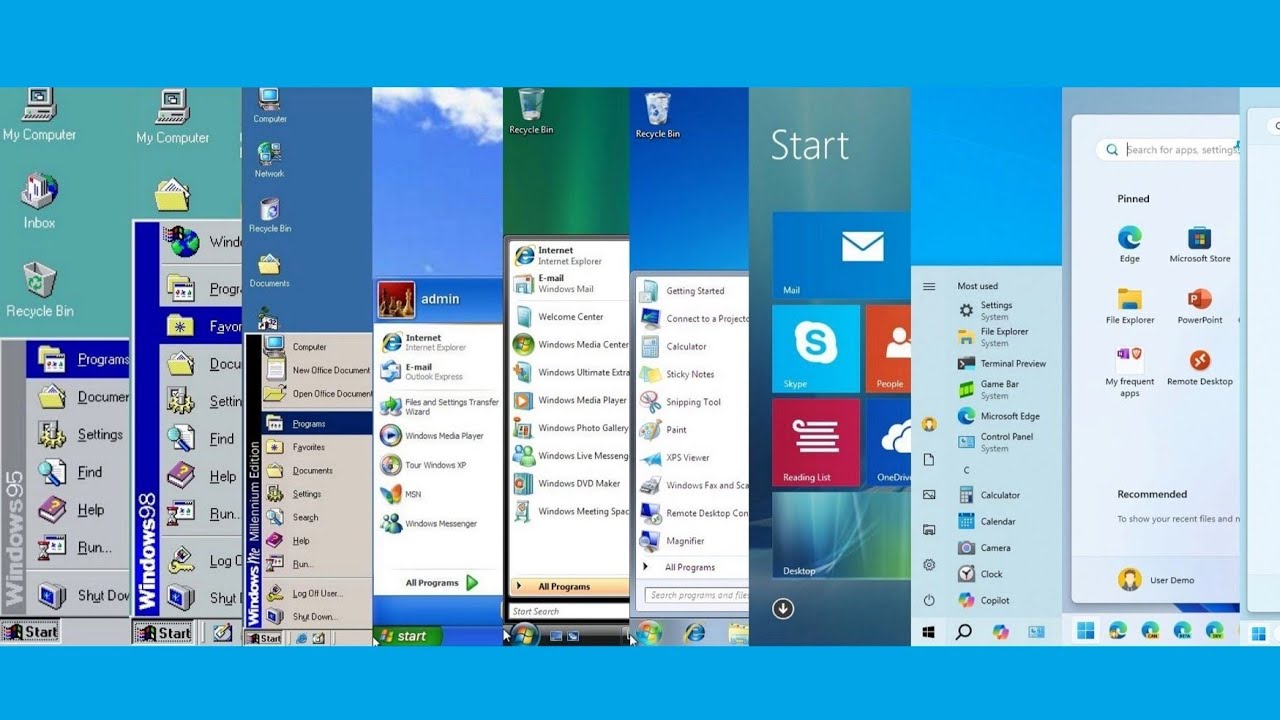Open Microsoft Store in Windows 11 pinned apps

pos(1200,245)
